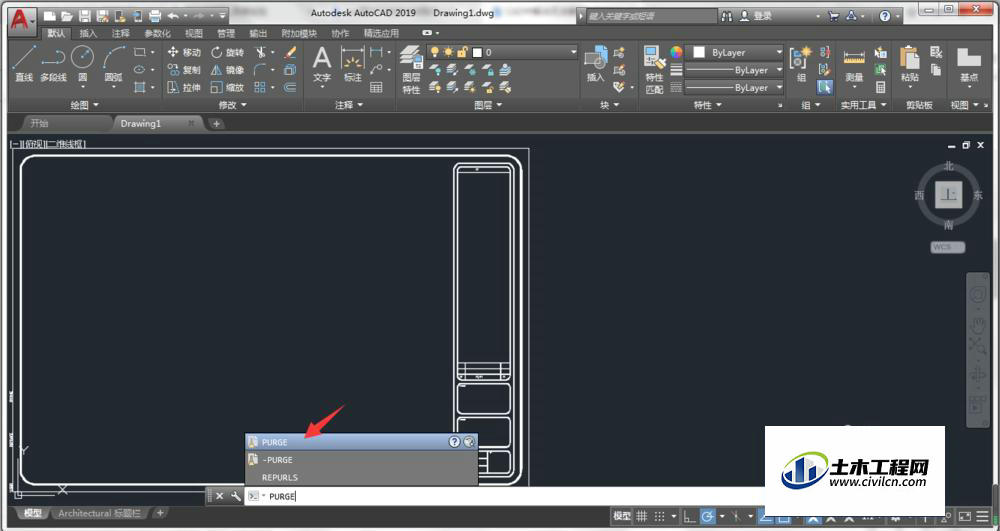Image resolution: width=1000 pixels, height=531 pixels.
Task: Click the Stretch (拉伸) command
Action: (x=184, y=88)
